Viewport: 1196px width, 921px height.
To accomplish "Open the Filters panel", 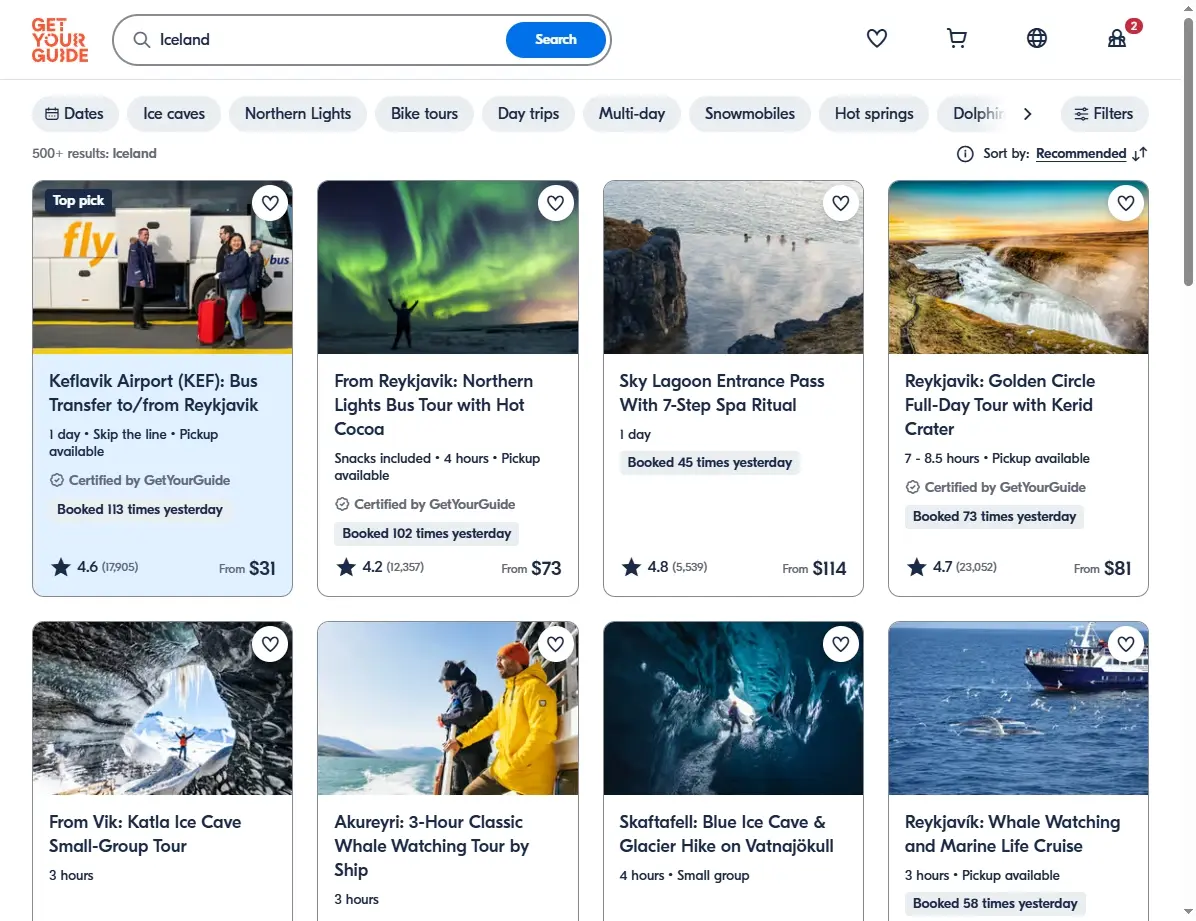I will pos(1104,114).
